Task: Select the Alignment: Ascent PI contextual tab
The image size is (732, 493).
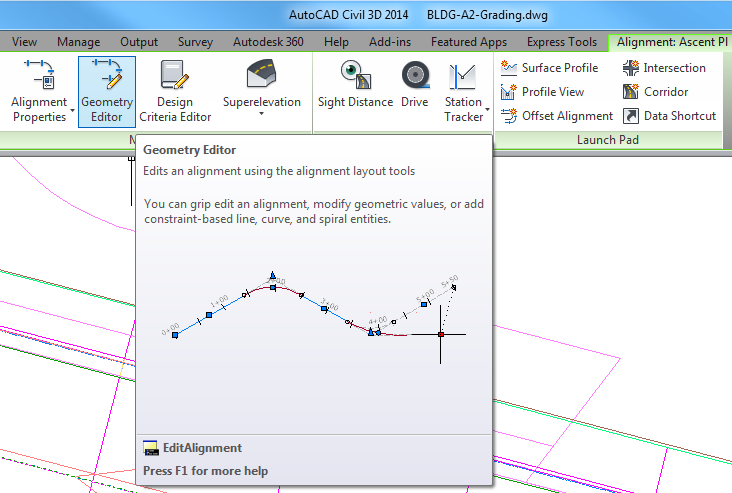Action: pos(671,42)
